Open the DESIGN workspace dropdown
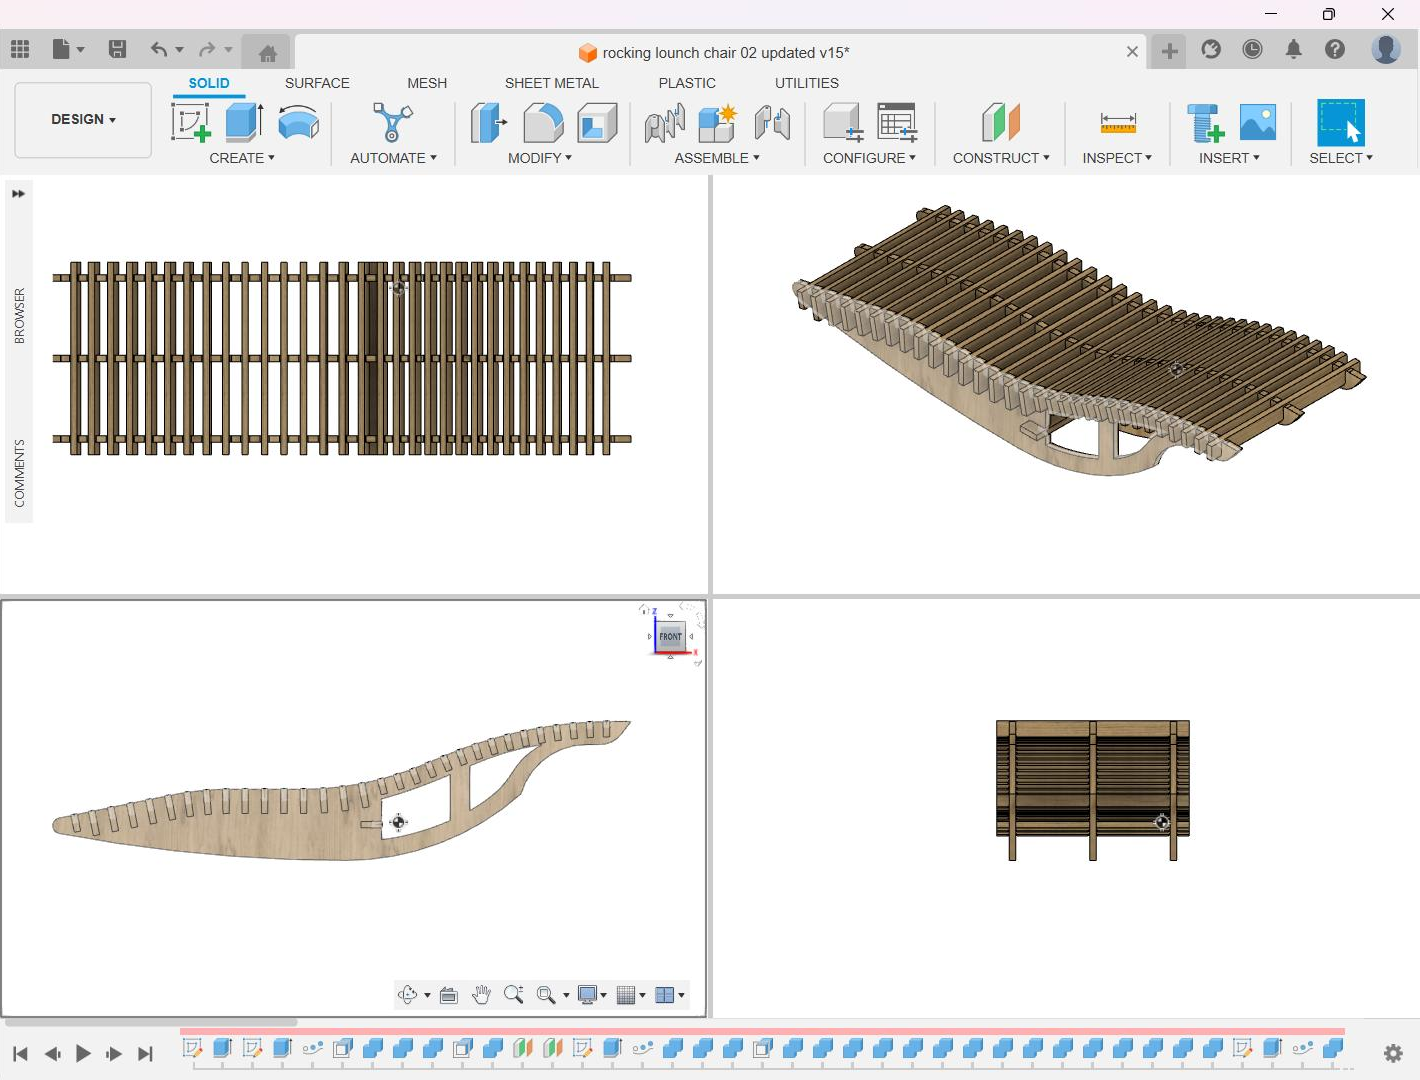This screenshot has height=1080, width=1420. point(83,119)
